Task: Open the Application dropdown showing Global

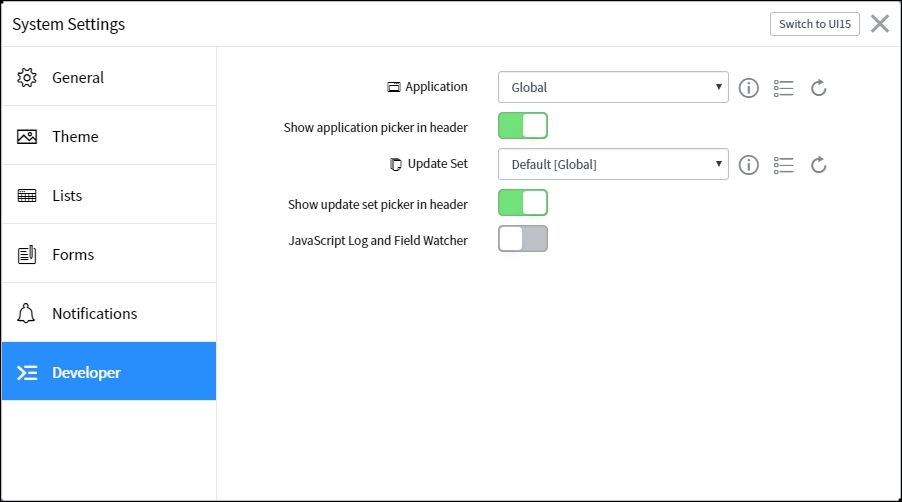Action: pos(613,87)
